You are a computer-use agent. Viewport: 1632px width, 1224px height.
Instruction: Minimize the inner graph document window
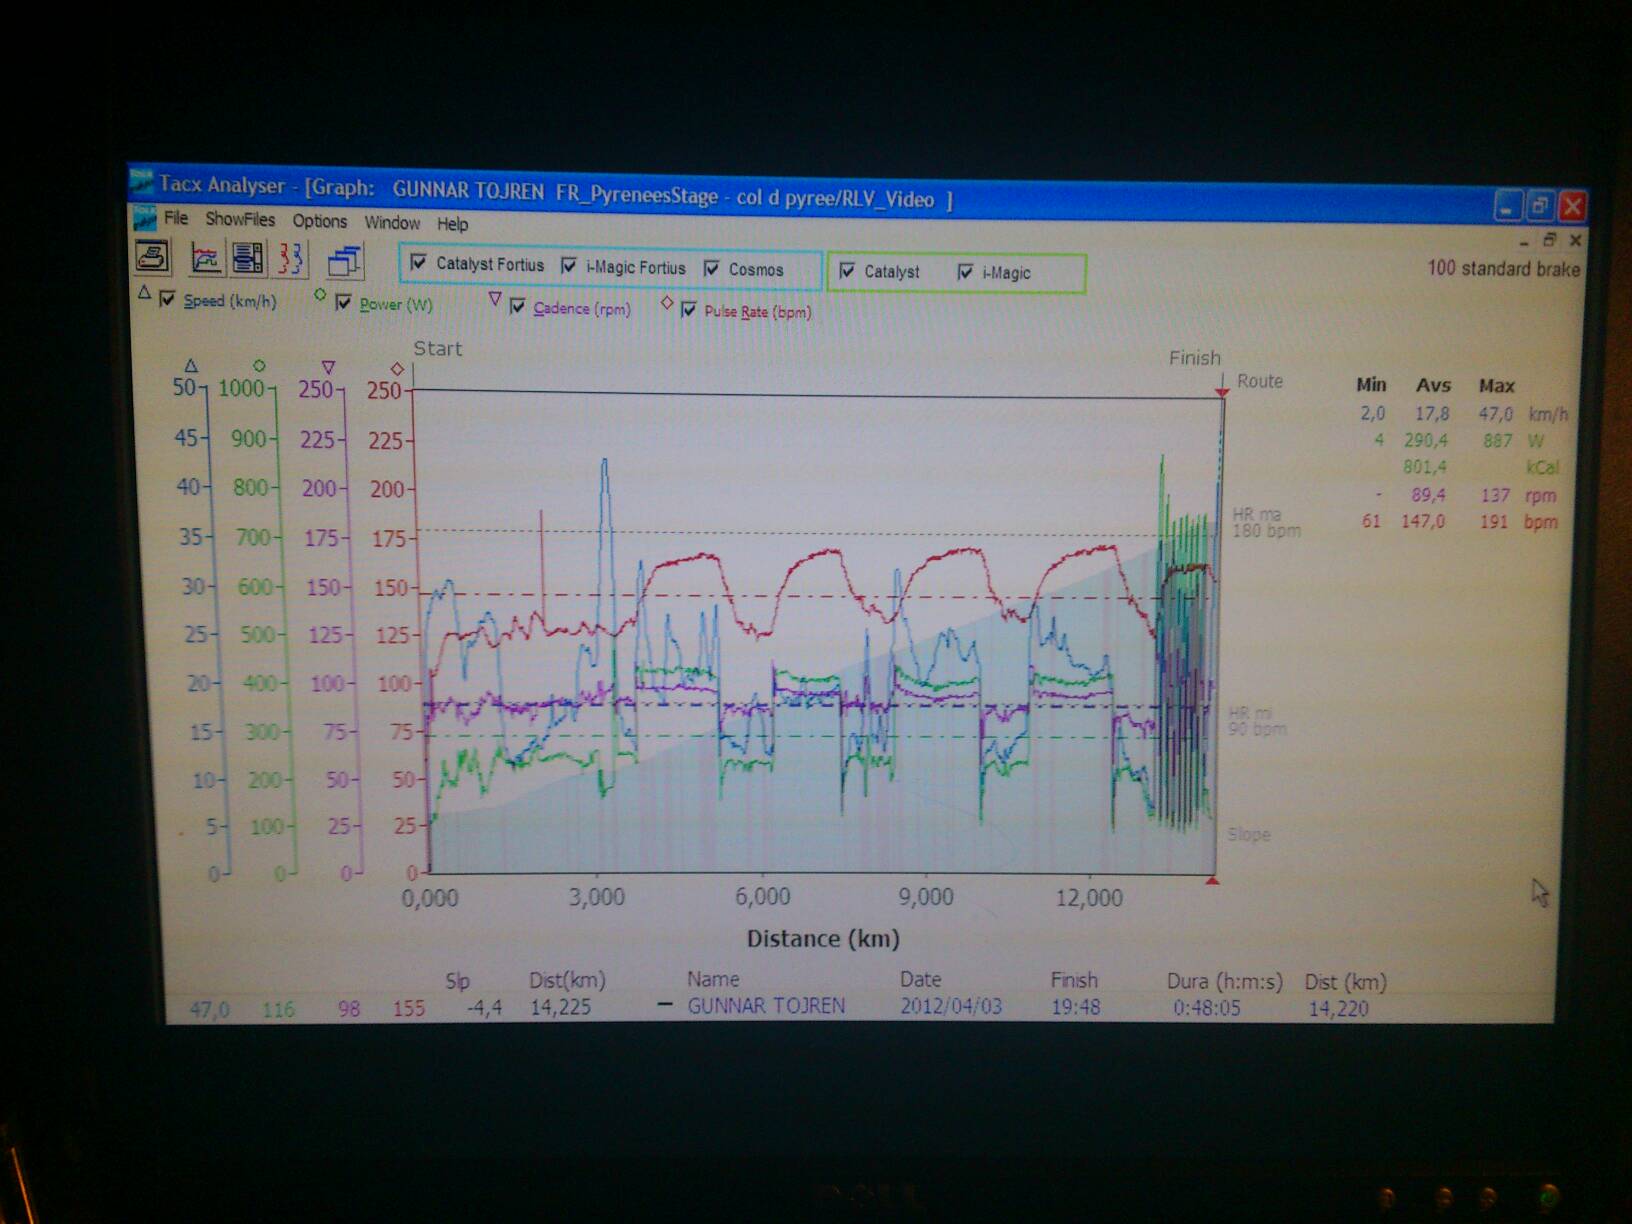coord(1524,241)
